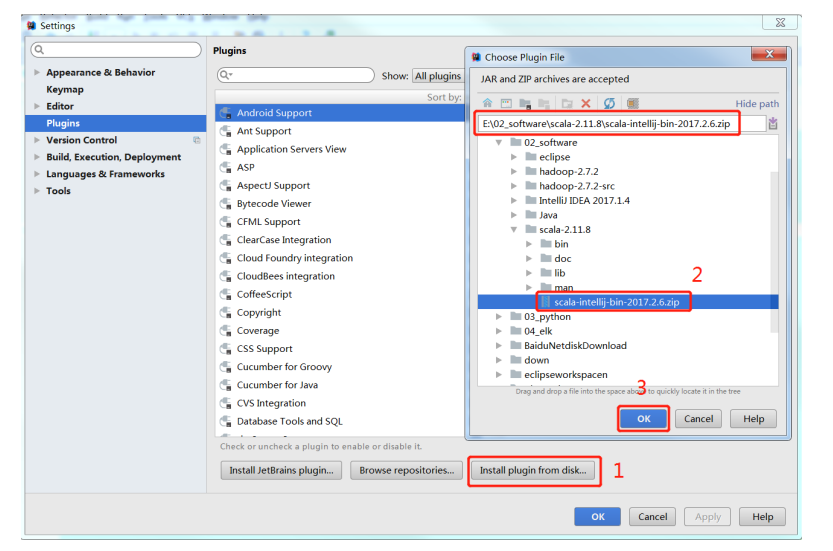
Task: Focus the settings search field
Action: [x=116, y=50]
